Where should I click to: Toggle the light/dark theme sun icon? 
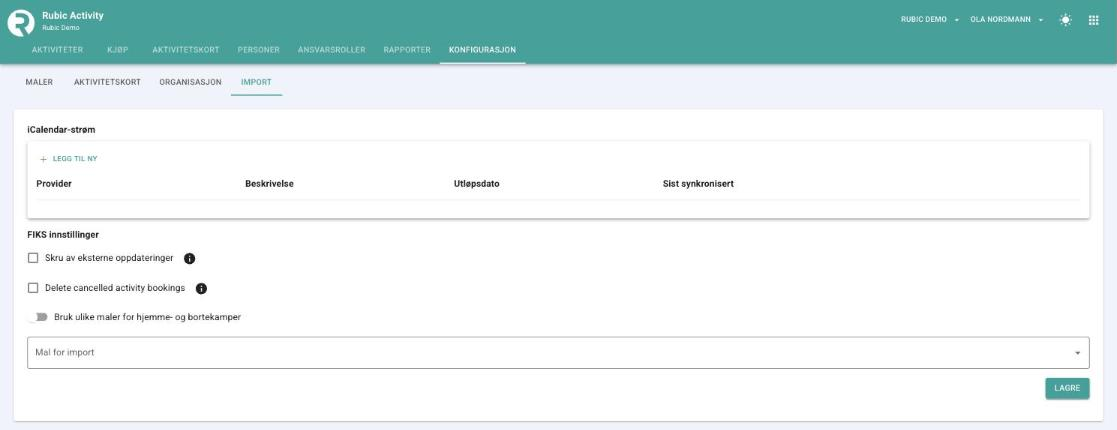click(1065, 20)
